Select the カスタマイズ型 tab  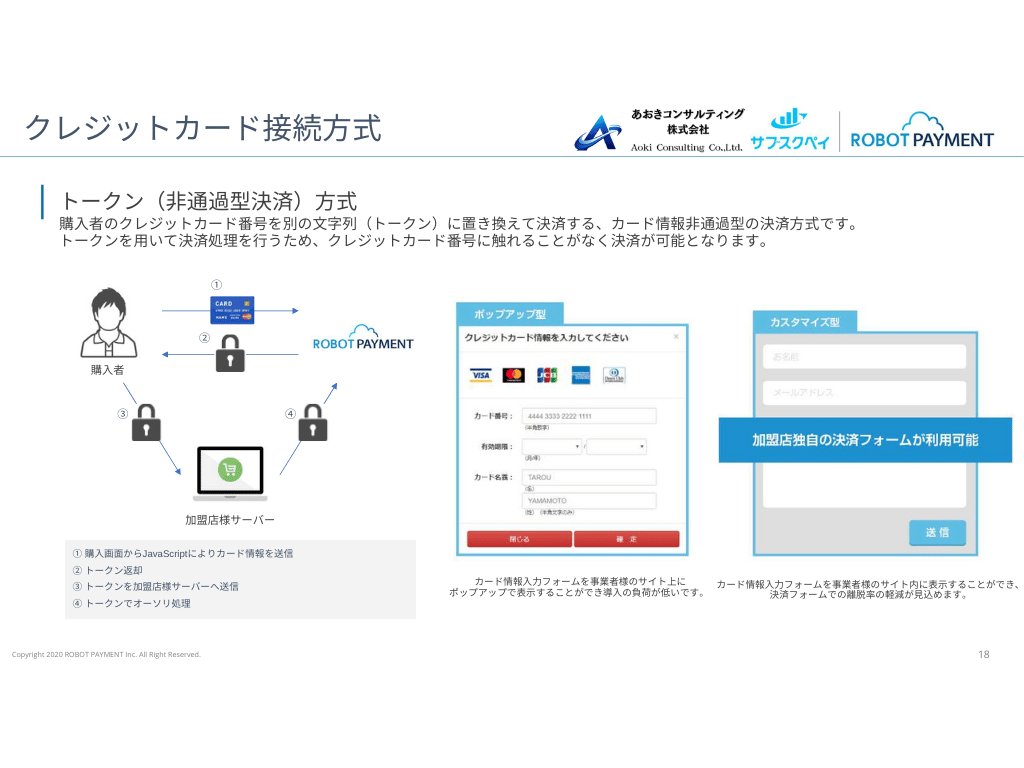tap(805, 322)
